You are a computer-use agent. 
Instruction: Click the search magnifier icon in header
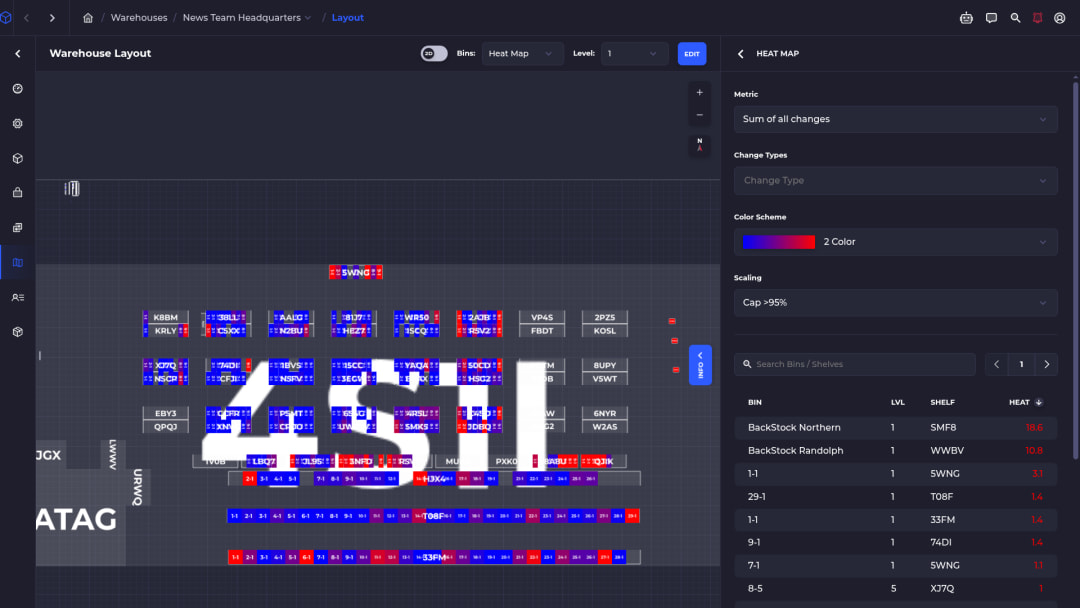[x=1015, y=18]
